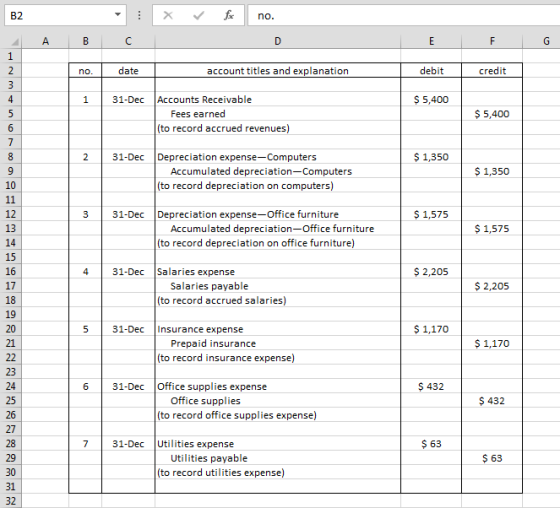Select 'Depreciation expense—Computers' cell
Viewport: 560px width, 508px height.
[x=278, y=157]
